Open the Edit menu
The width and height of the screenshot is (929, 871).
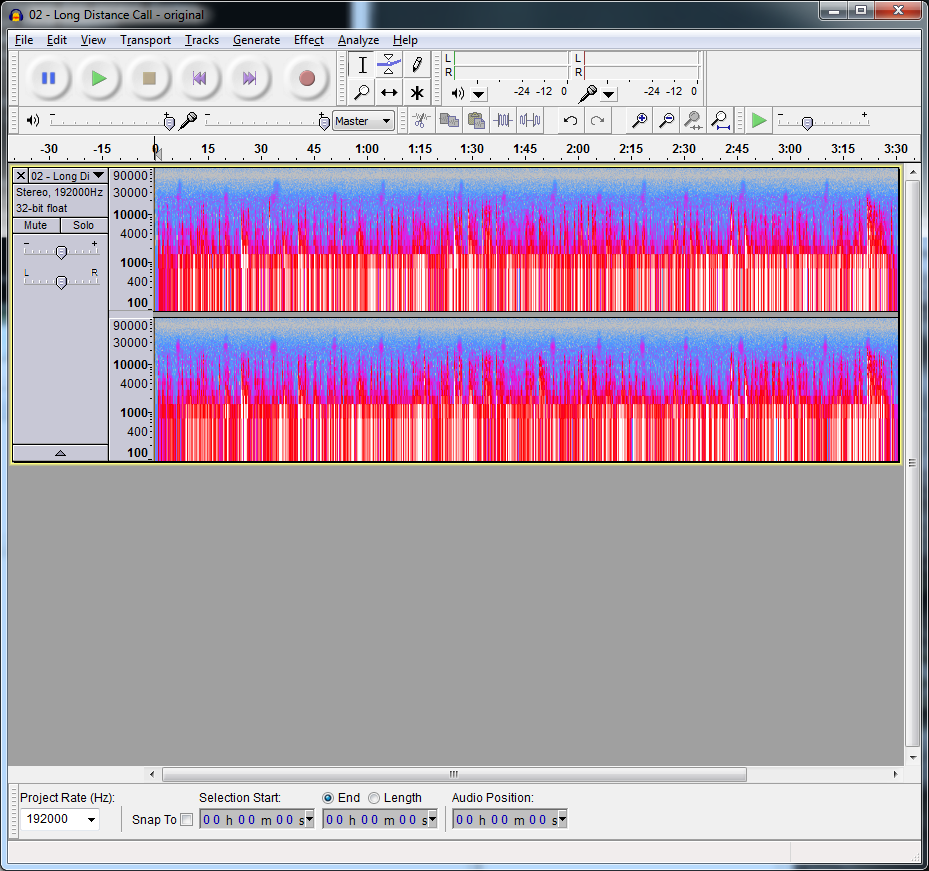click(56, 40)
